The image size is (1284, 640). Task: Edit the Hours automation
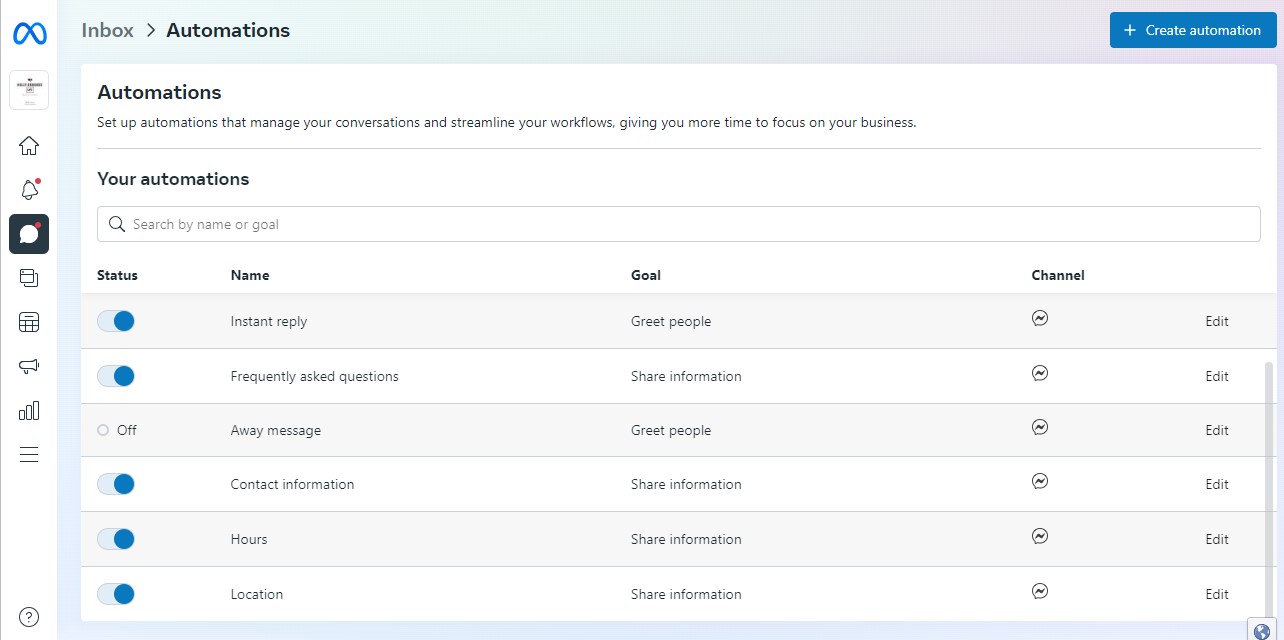tap(1216, 539)
